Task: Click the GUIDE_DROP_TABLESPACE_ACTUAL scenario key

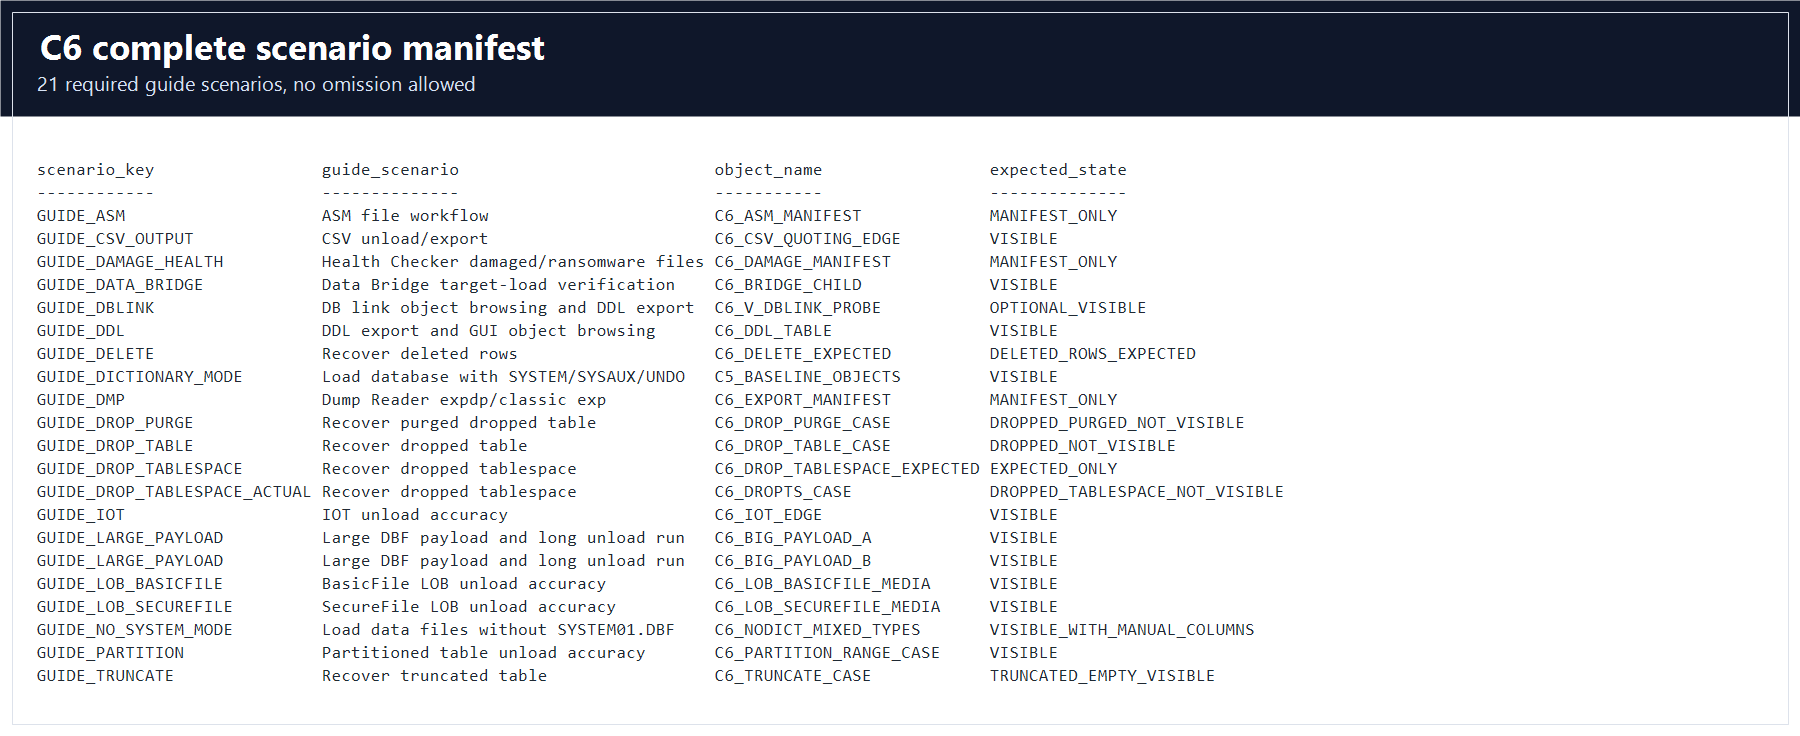Action: pos(174,492)
